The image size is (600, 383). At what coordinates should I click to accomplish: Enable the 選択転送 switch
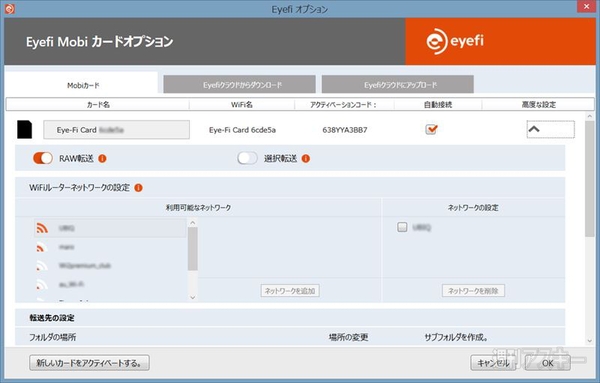pyautogui.click(x=247, y=158)
